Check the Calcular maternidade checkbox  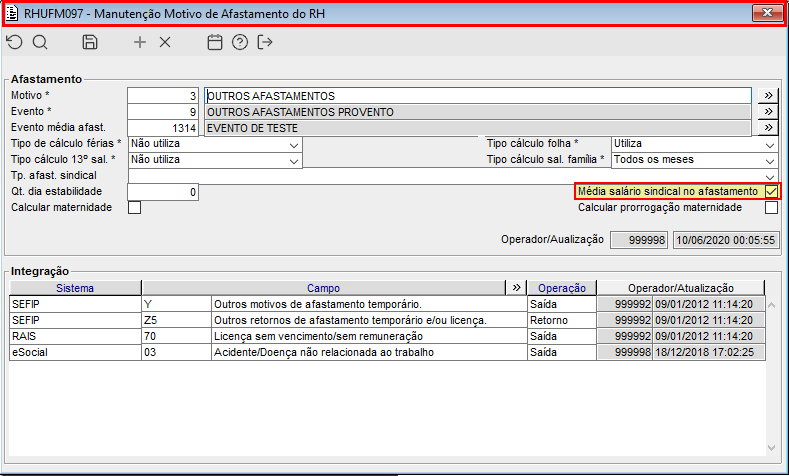tap(134, 207)
